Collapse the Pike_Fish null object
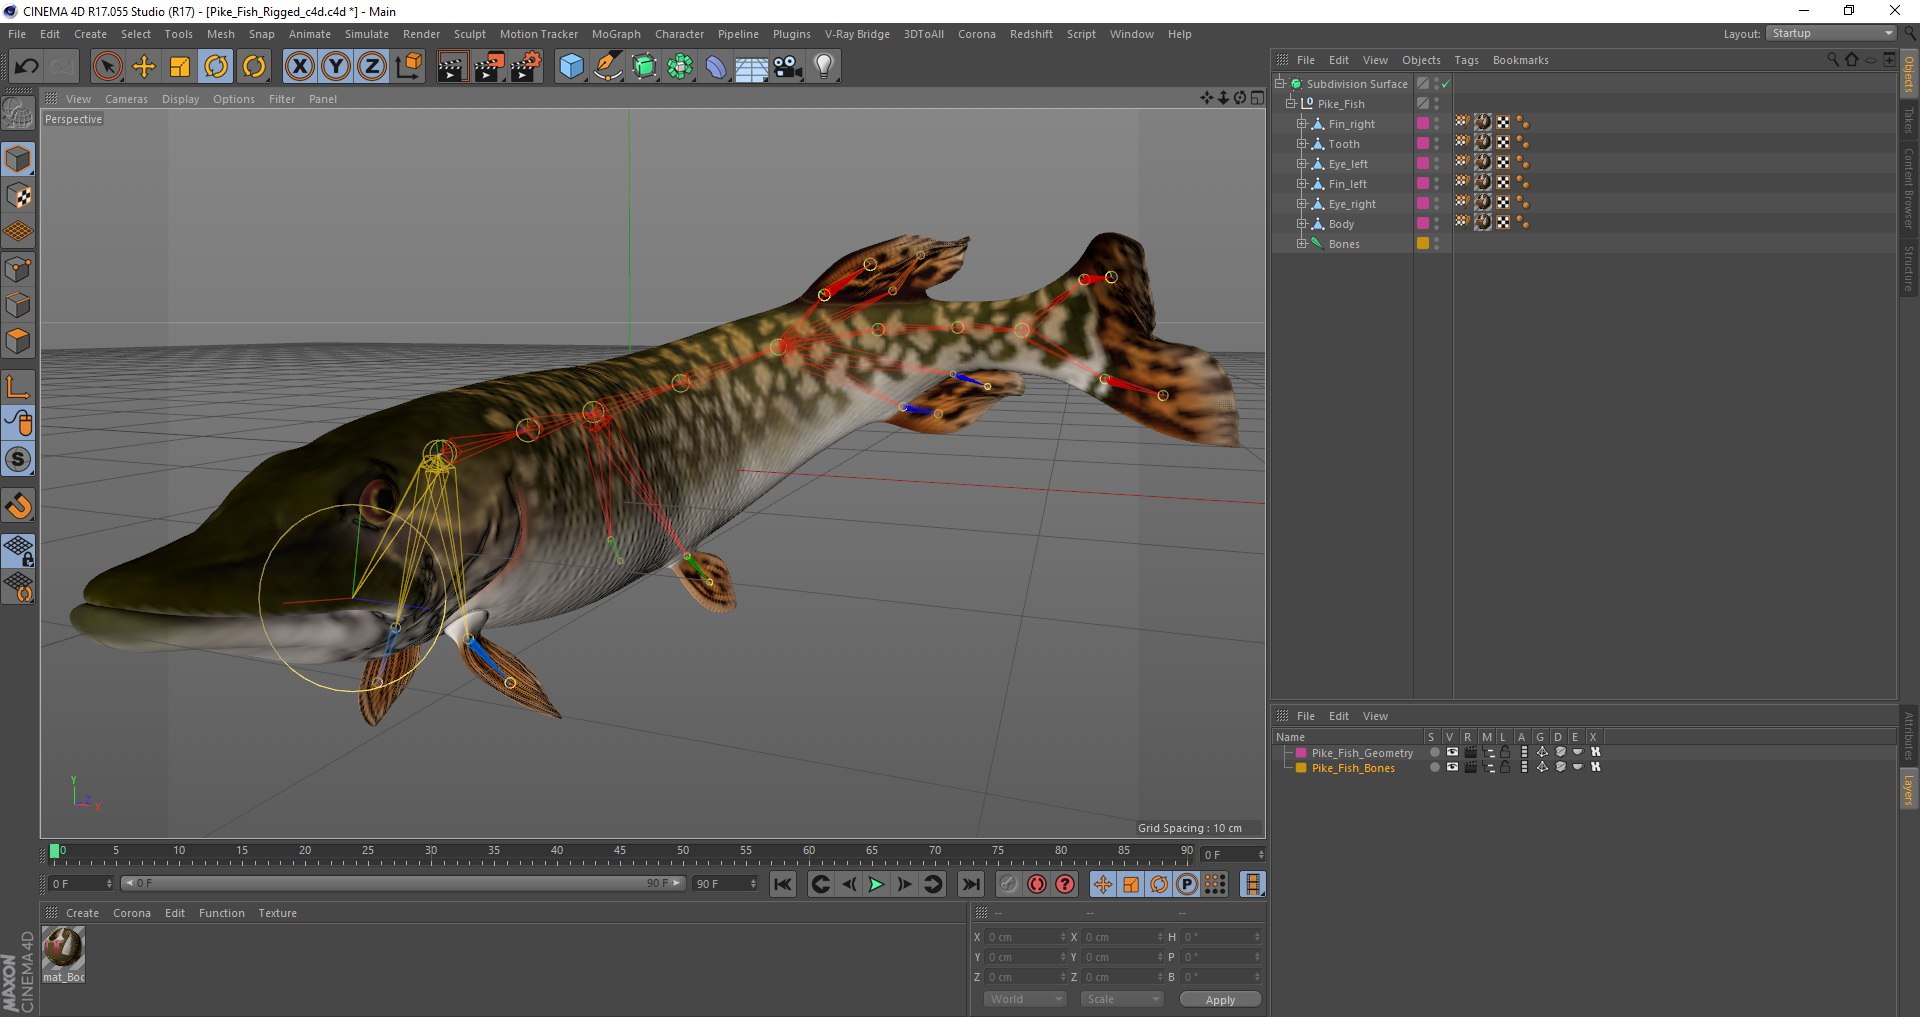The image size is (1920, 1017). [1291, 104]
